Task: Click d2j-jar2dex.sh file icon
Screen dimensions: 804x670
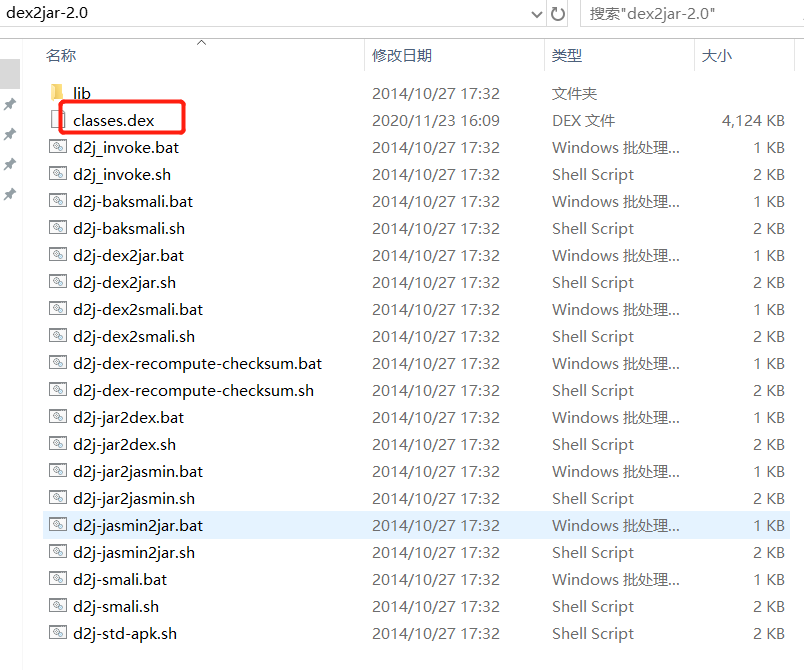Action: pyautogui.click(x=57, y=443)
